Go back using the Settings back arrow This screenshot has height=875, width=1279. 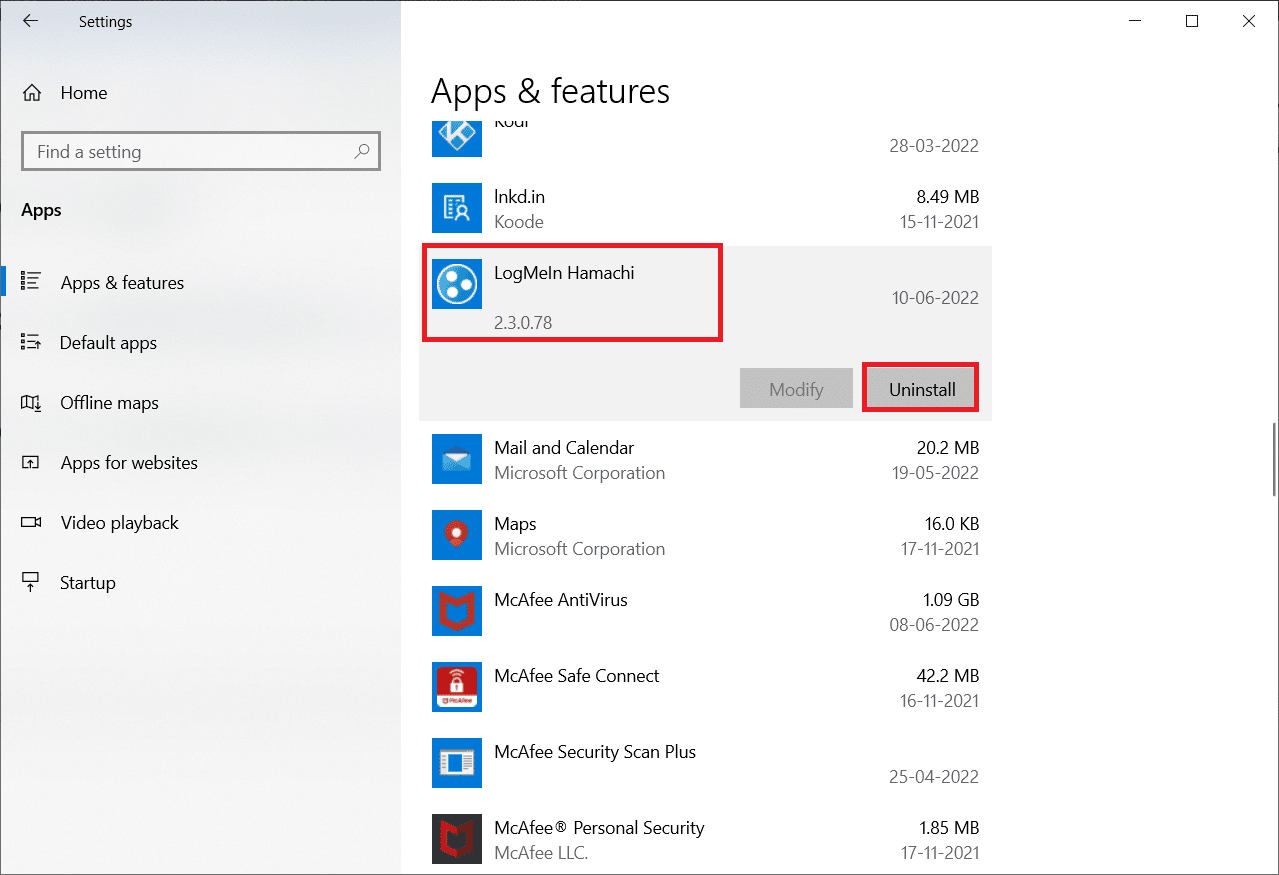[x=30, y=21]
